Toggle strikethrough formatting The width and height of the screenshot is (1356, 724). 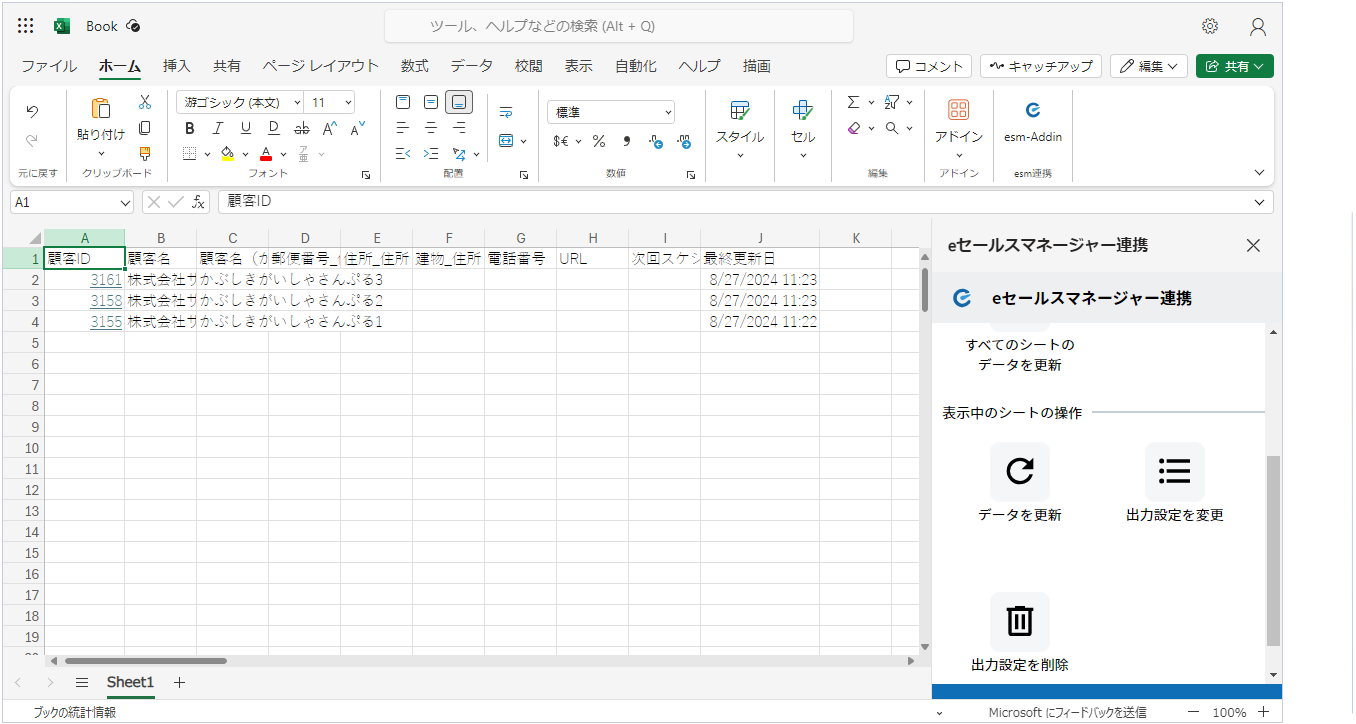click(302, 128)
